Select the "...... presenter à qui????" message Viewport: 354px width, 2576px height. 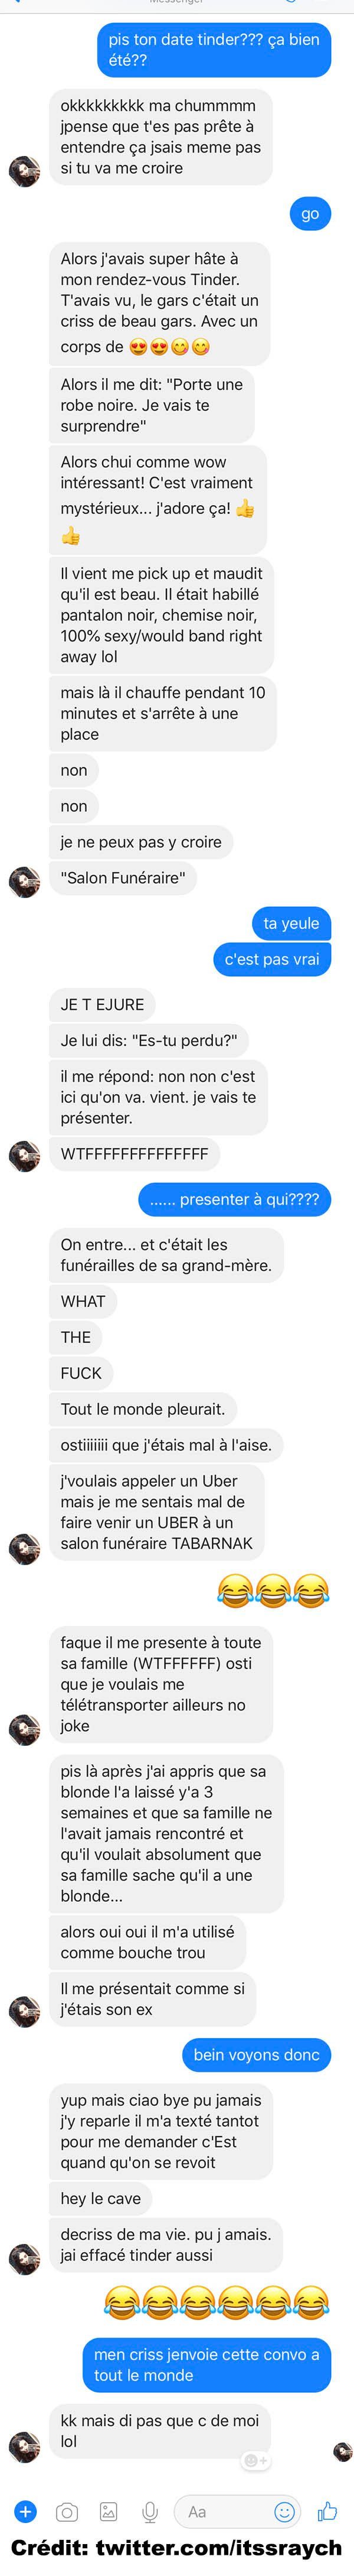coord(234,1199)
